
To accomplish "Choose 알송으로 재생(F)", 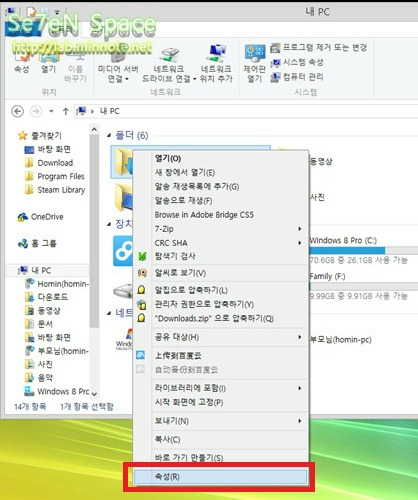I will tap(220, 201).
